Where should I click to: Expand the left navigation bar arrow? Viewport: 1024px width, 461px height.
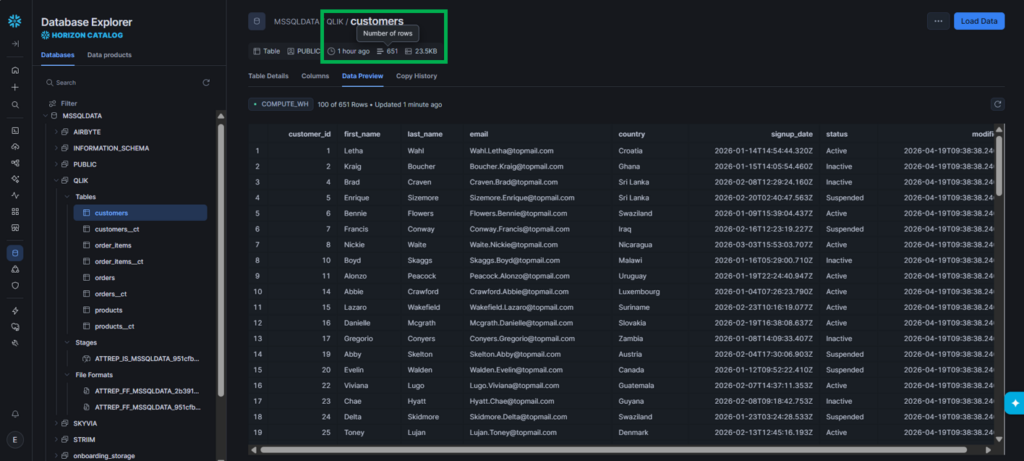tap(14, 44)
